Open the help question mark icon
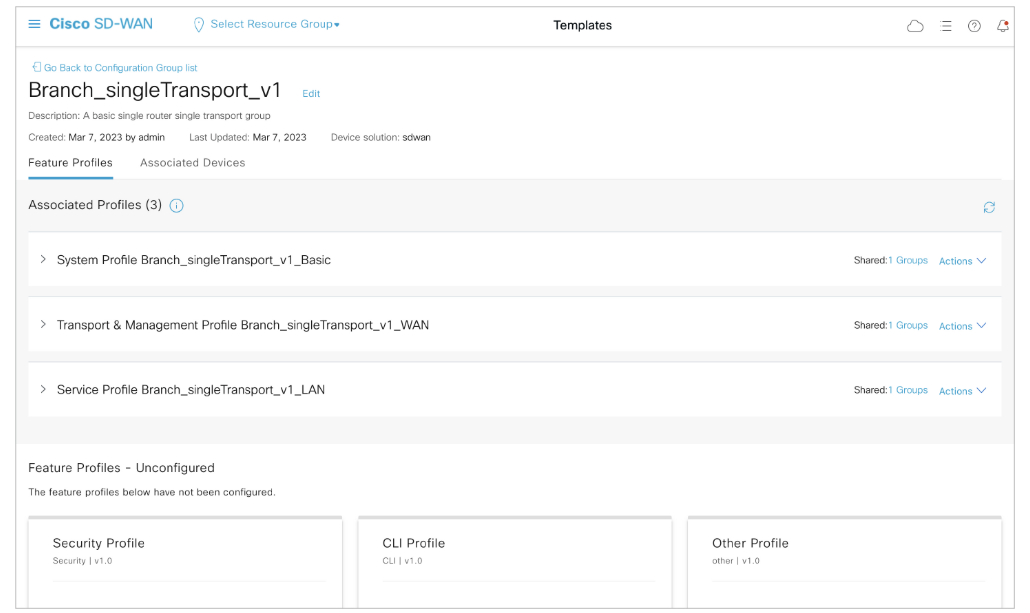The width and height of the screenshot is (1030, 613). [x=974, y=26]
